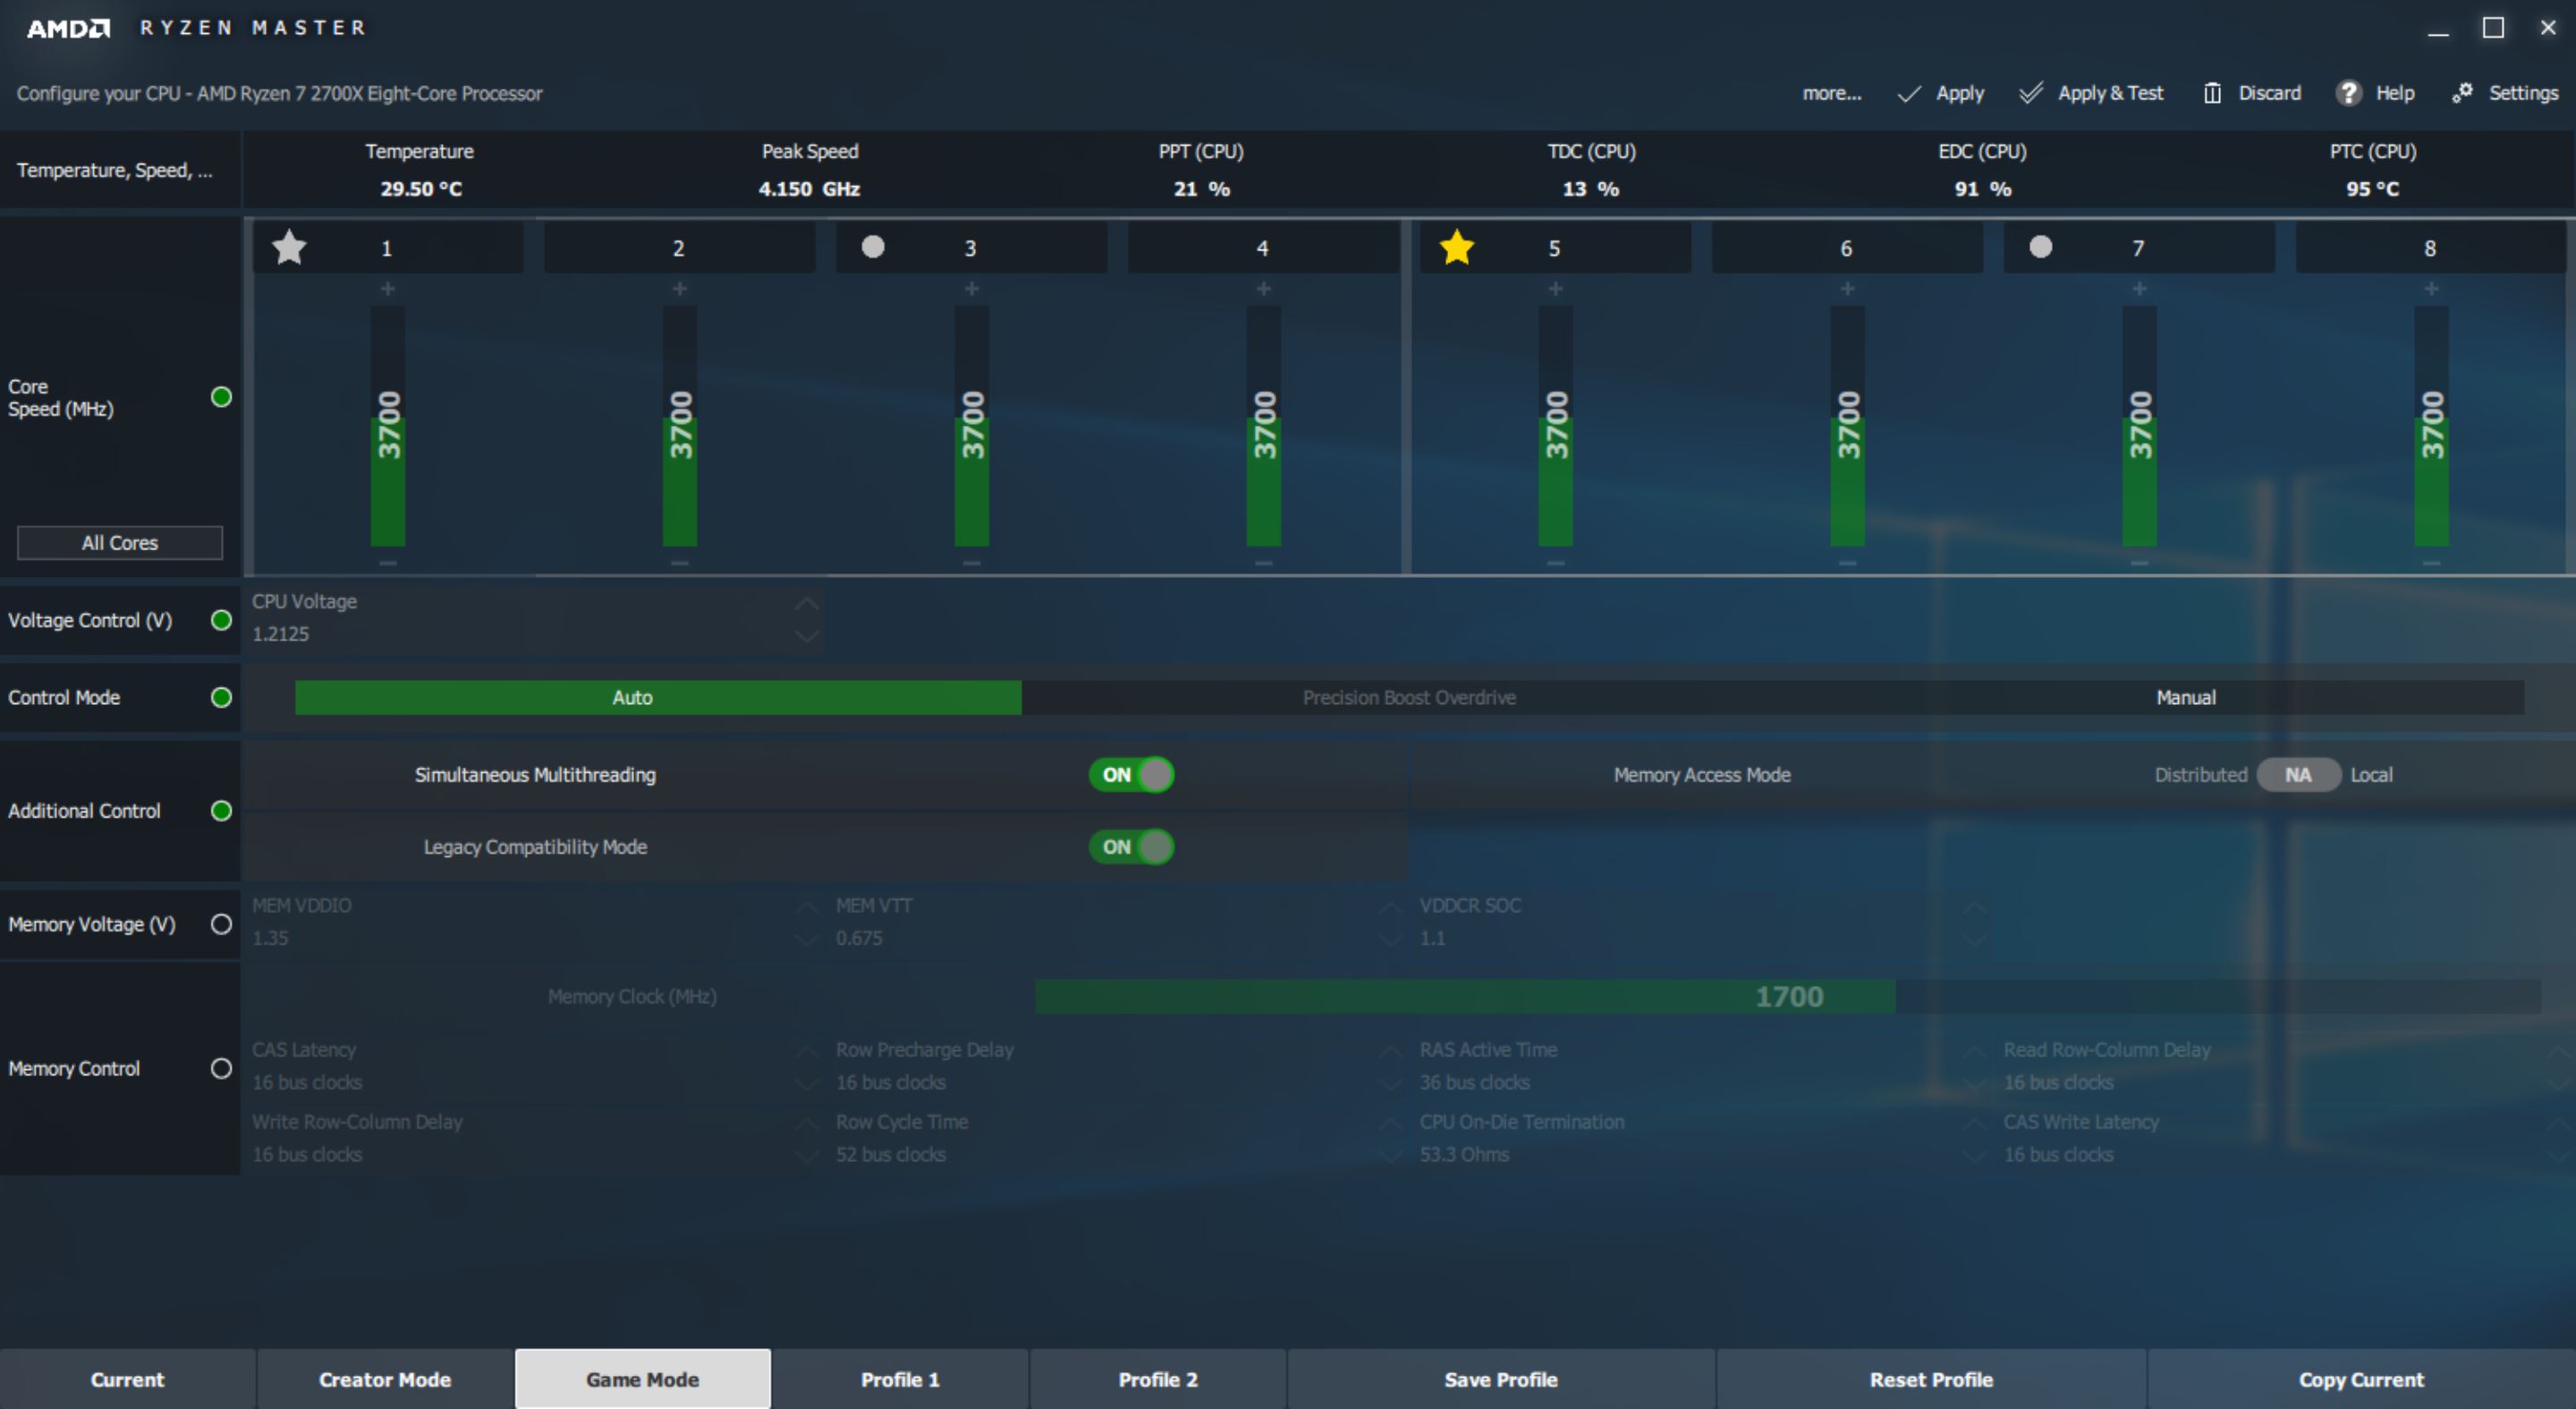Toggle Simultaneous Multithreading switch off
Image resolution: width=2576 pixels, height=1409 pixels.
click(x=1131, y=775)
